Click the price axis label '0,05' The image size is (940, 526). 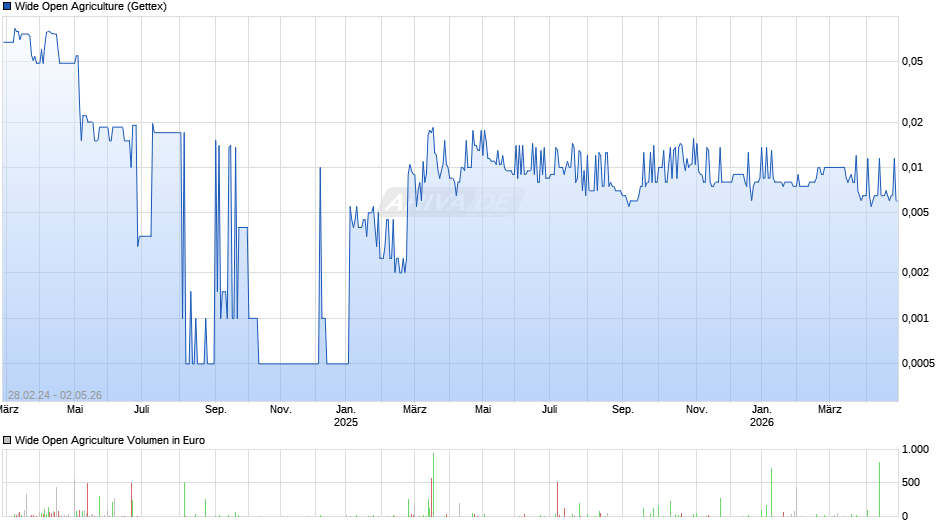click(x=912, y=61)
